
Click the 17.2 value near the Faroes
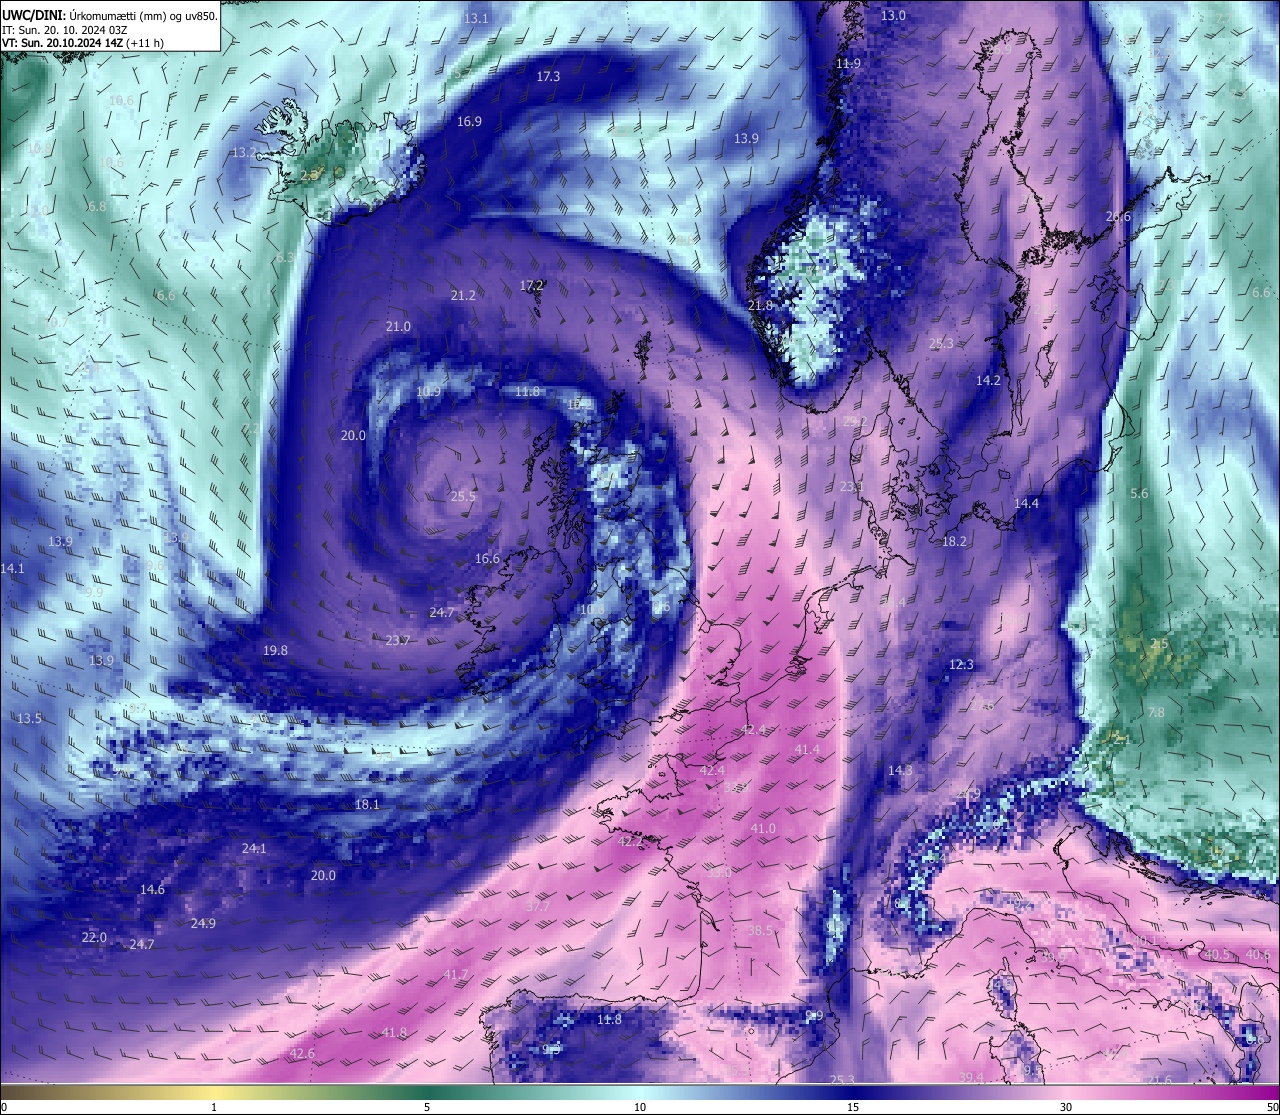(532, 285)
